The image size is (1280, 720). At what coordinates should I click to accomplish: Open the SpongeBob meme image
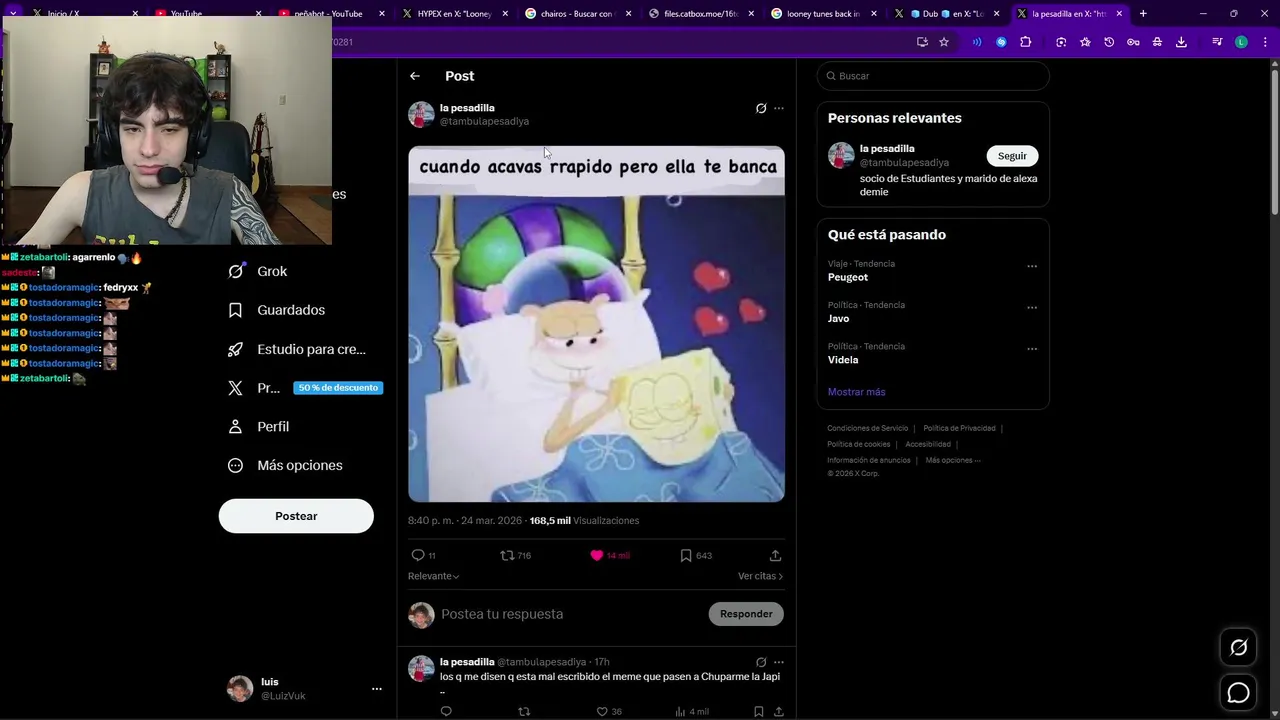tap(596, 324)
